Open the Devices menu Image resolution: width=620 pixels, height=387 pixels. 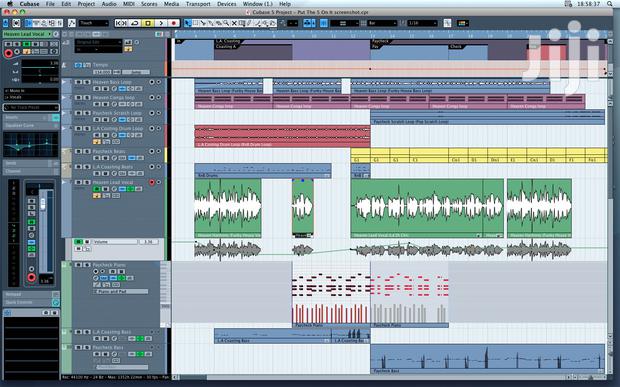227,4
